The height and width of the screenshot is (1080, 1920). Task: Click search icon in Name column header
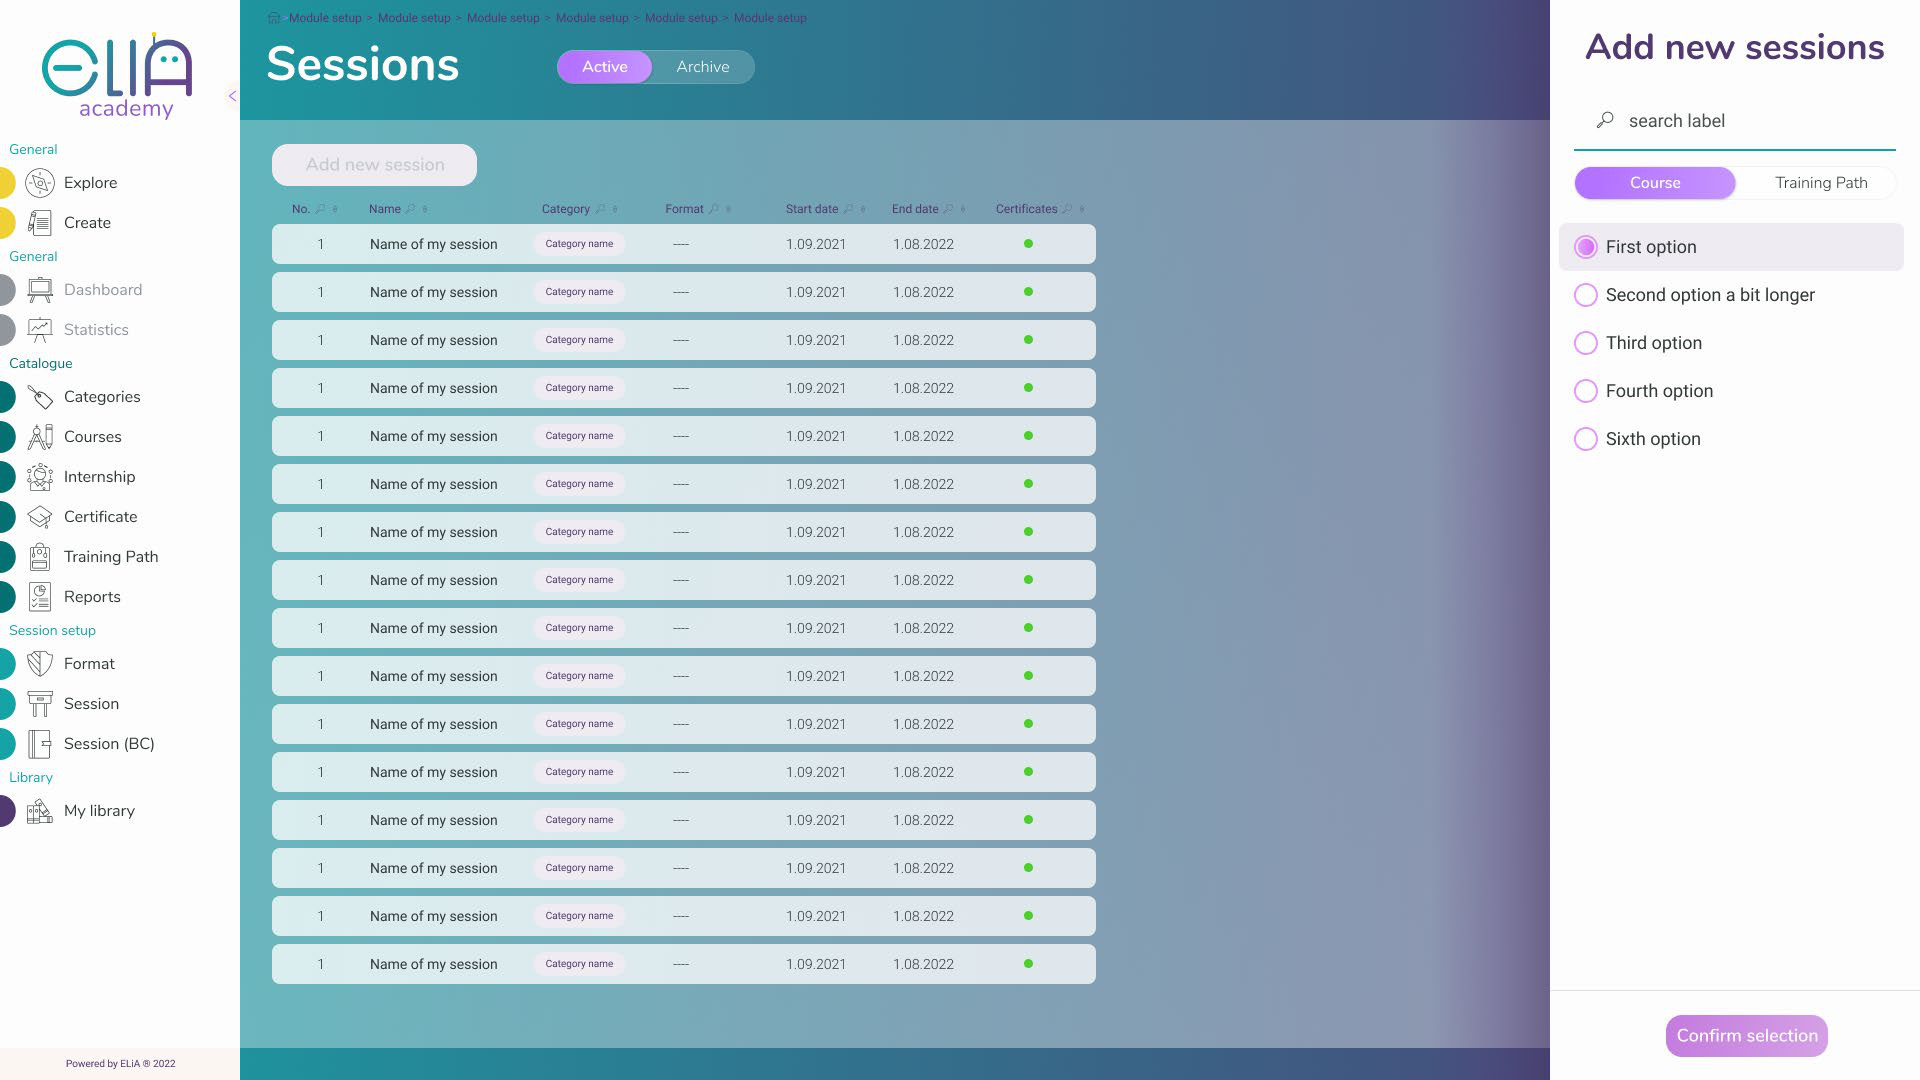[411, 209]
